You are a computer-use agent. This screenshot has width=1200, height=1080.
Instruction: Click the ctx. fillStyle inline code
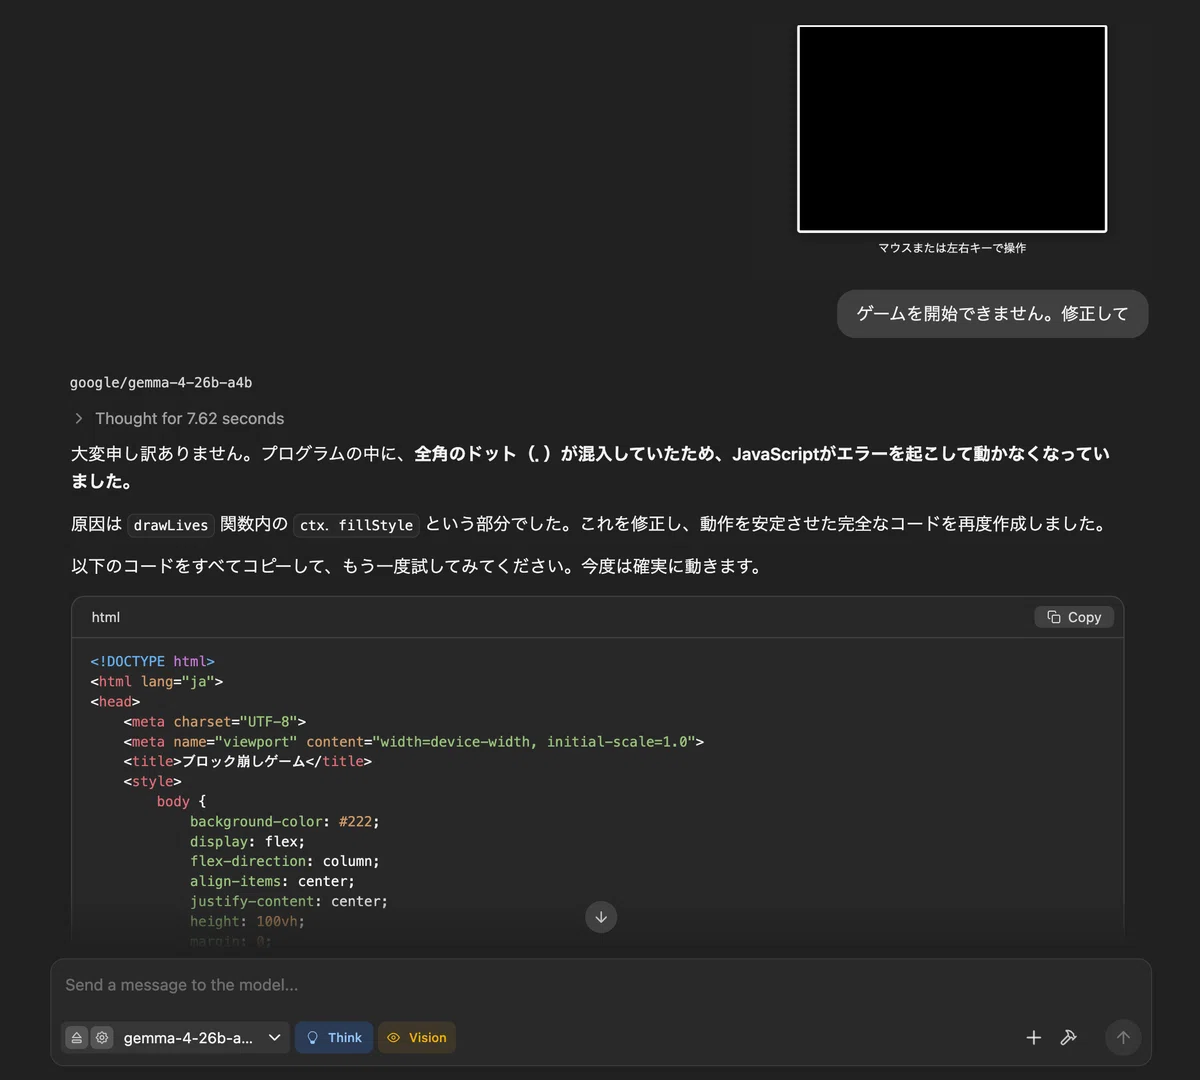[x=357, y=525]
